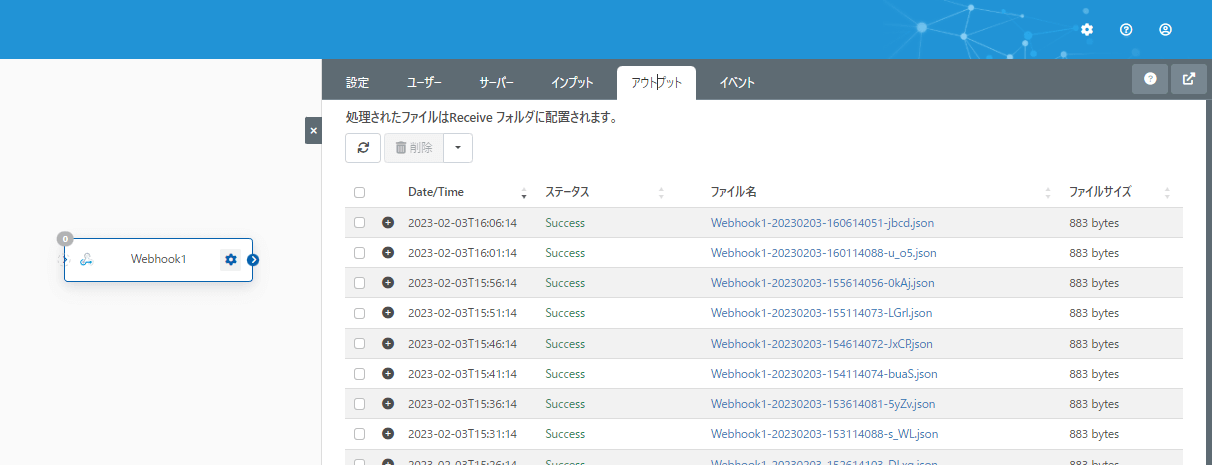Expand details for the 16:06:14 row
Viewport: 1212px width, 465px height.
[388, 223]
